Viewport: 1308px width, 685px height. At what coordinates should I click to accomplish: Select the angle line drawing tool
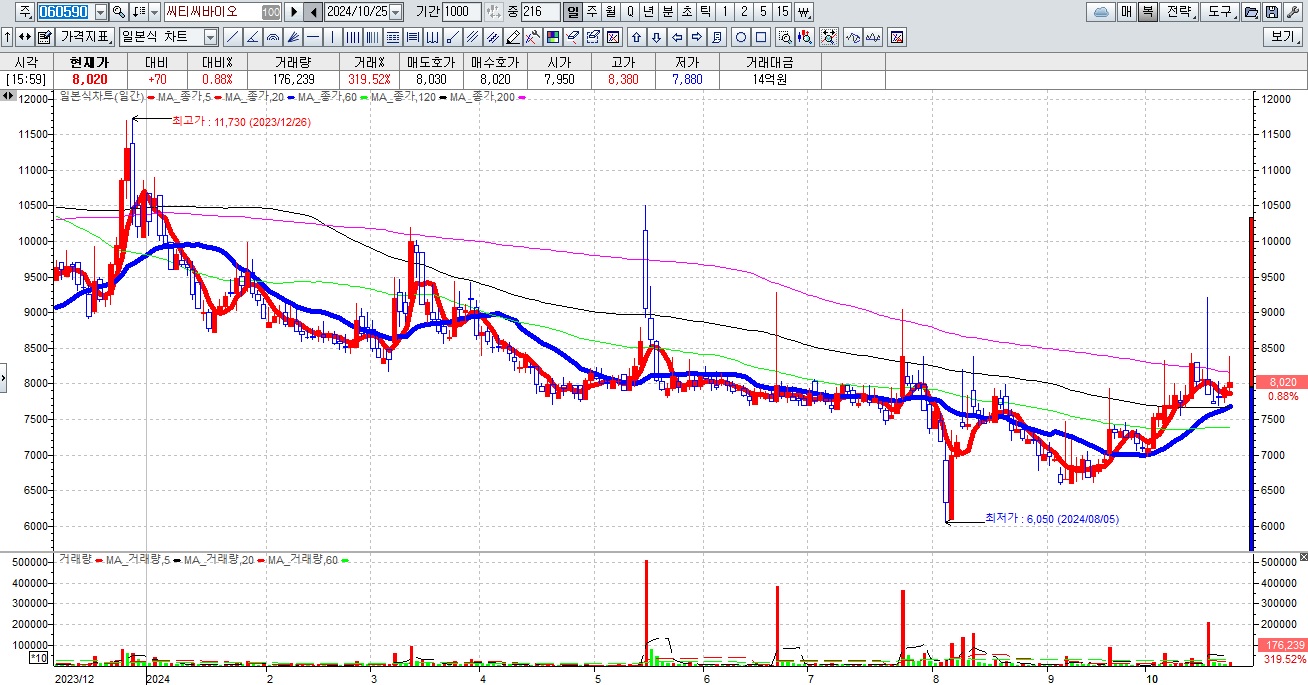(253, 37)
